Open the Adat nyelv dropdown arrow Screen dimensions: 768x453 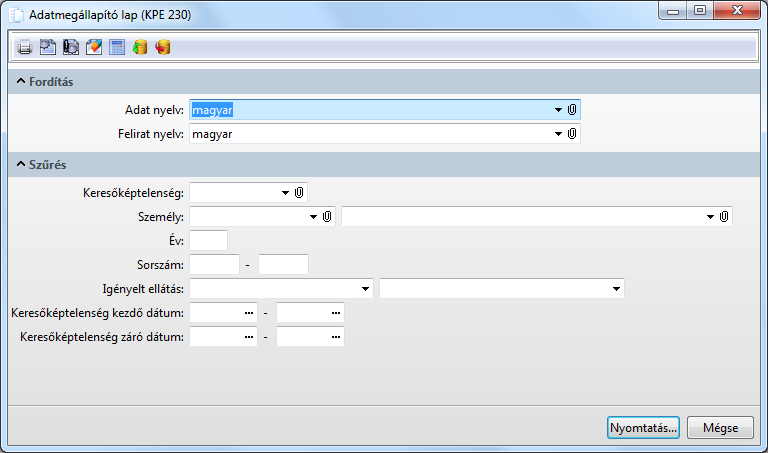pyautogui.click(x=558, y=110)
